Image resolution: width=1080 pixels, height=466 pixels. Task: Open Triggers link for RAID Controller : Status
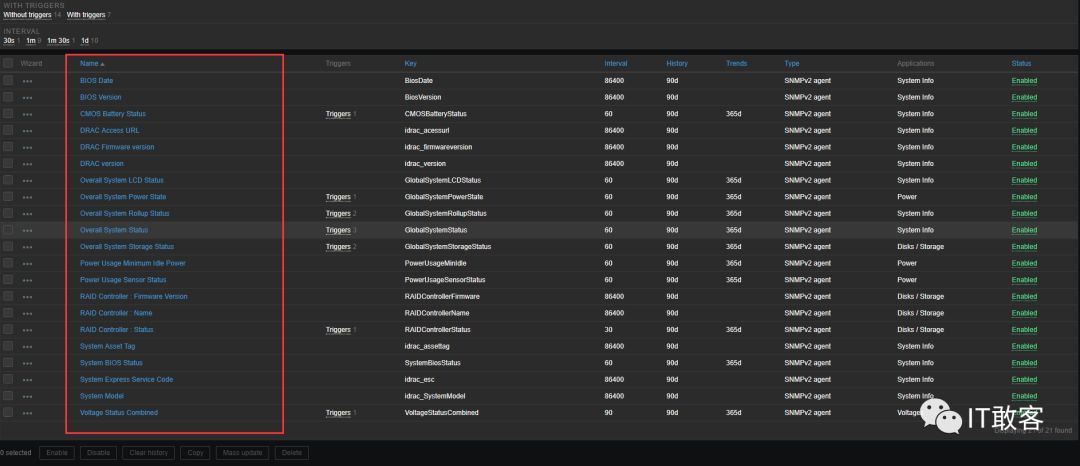point(338,330)
